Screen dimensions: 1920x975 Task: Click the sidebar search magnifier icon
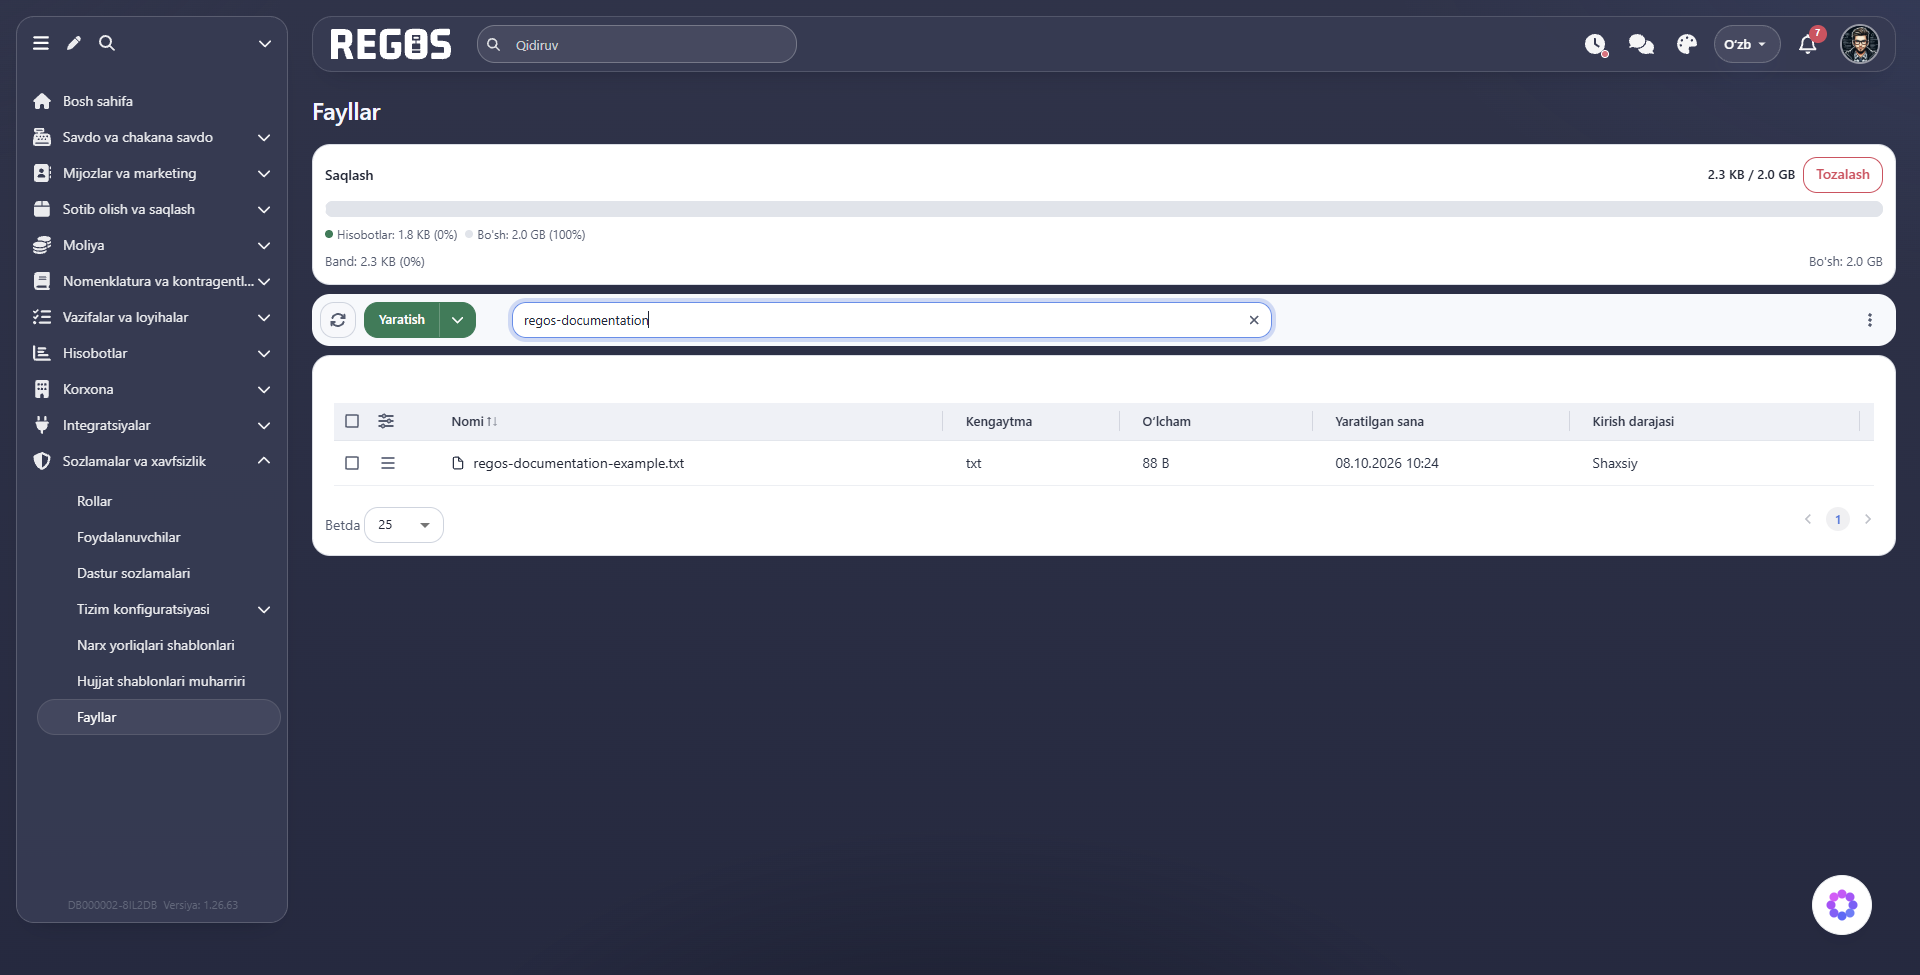point(107,43)
